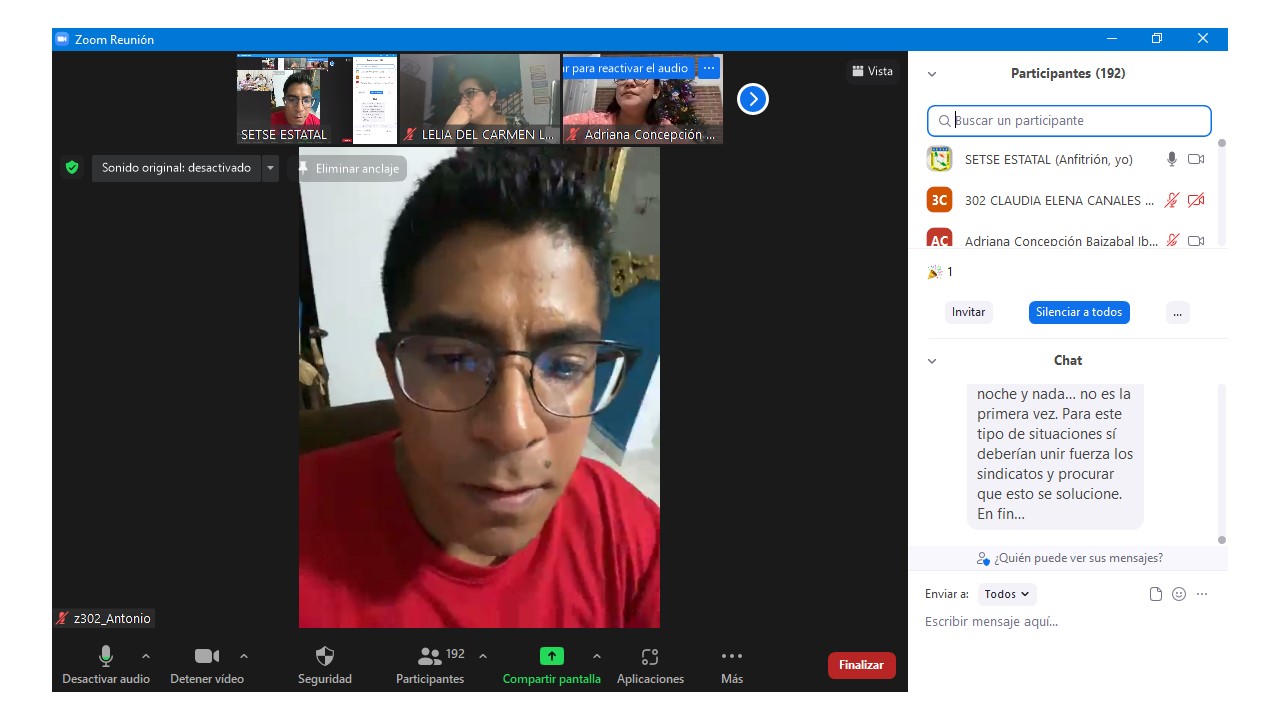The width and height of the screenshot is (1280, 720).
Task: Click camera icon for Adriana Concepción row
Action: (x=1196, y=240)
